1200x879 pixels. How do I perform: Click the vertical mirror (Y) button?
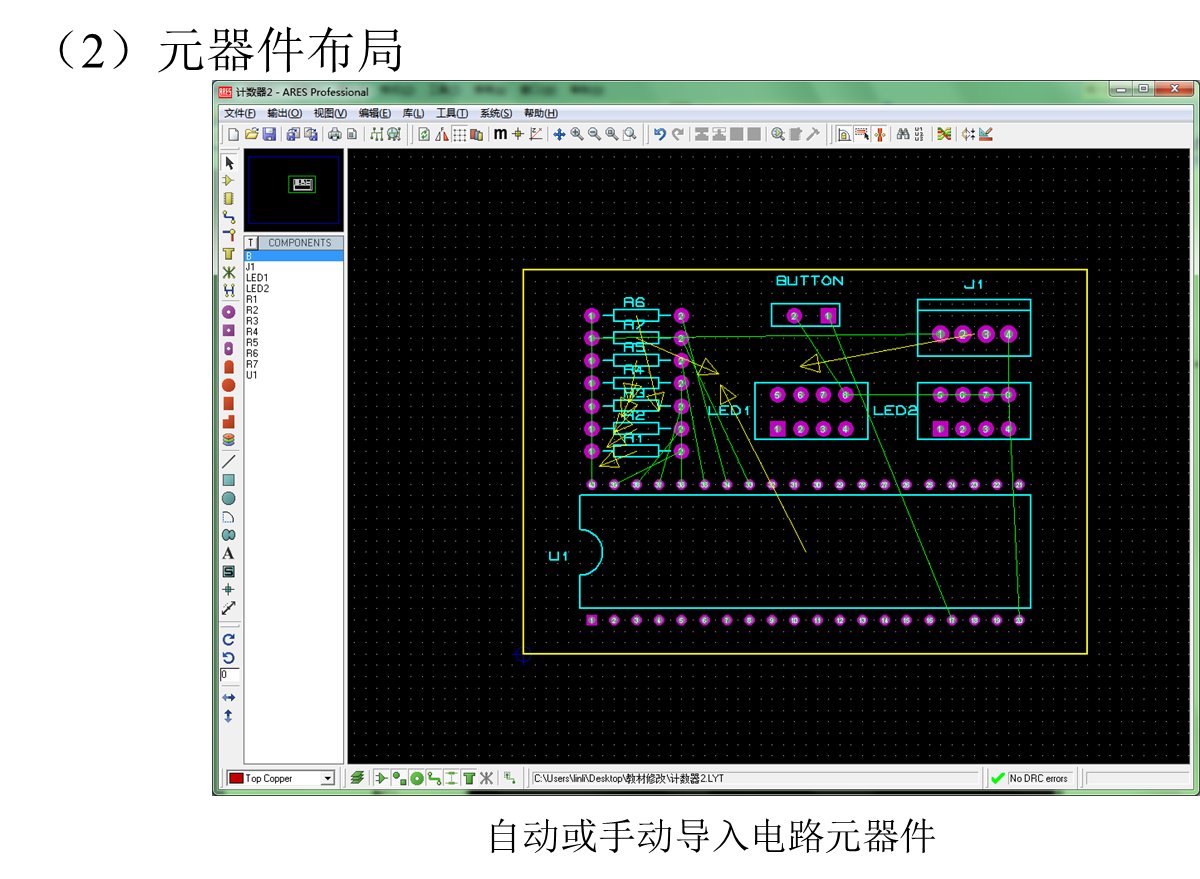click(x=229, y=716)
